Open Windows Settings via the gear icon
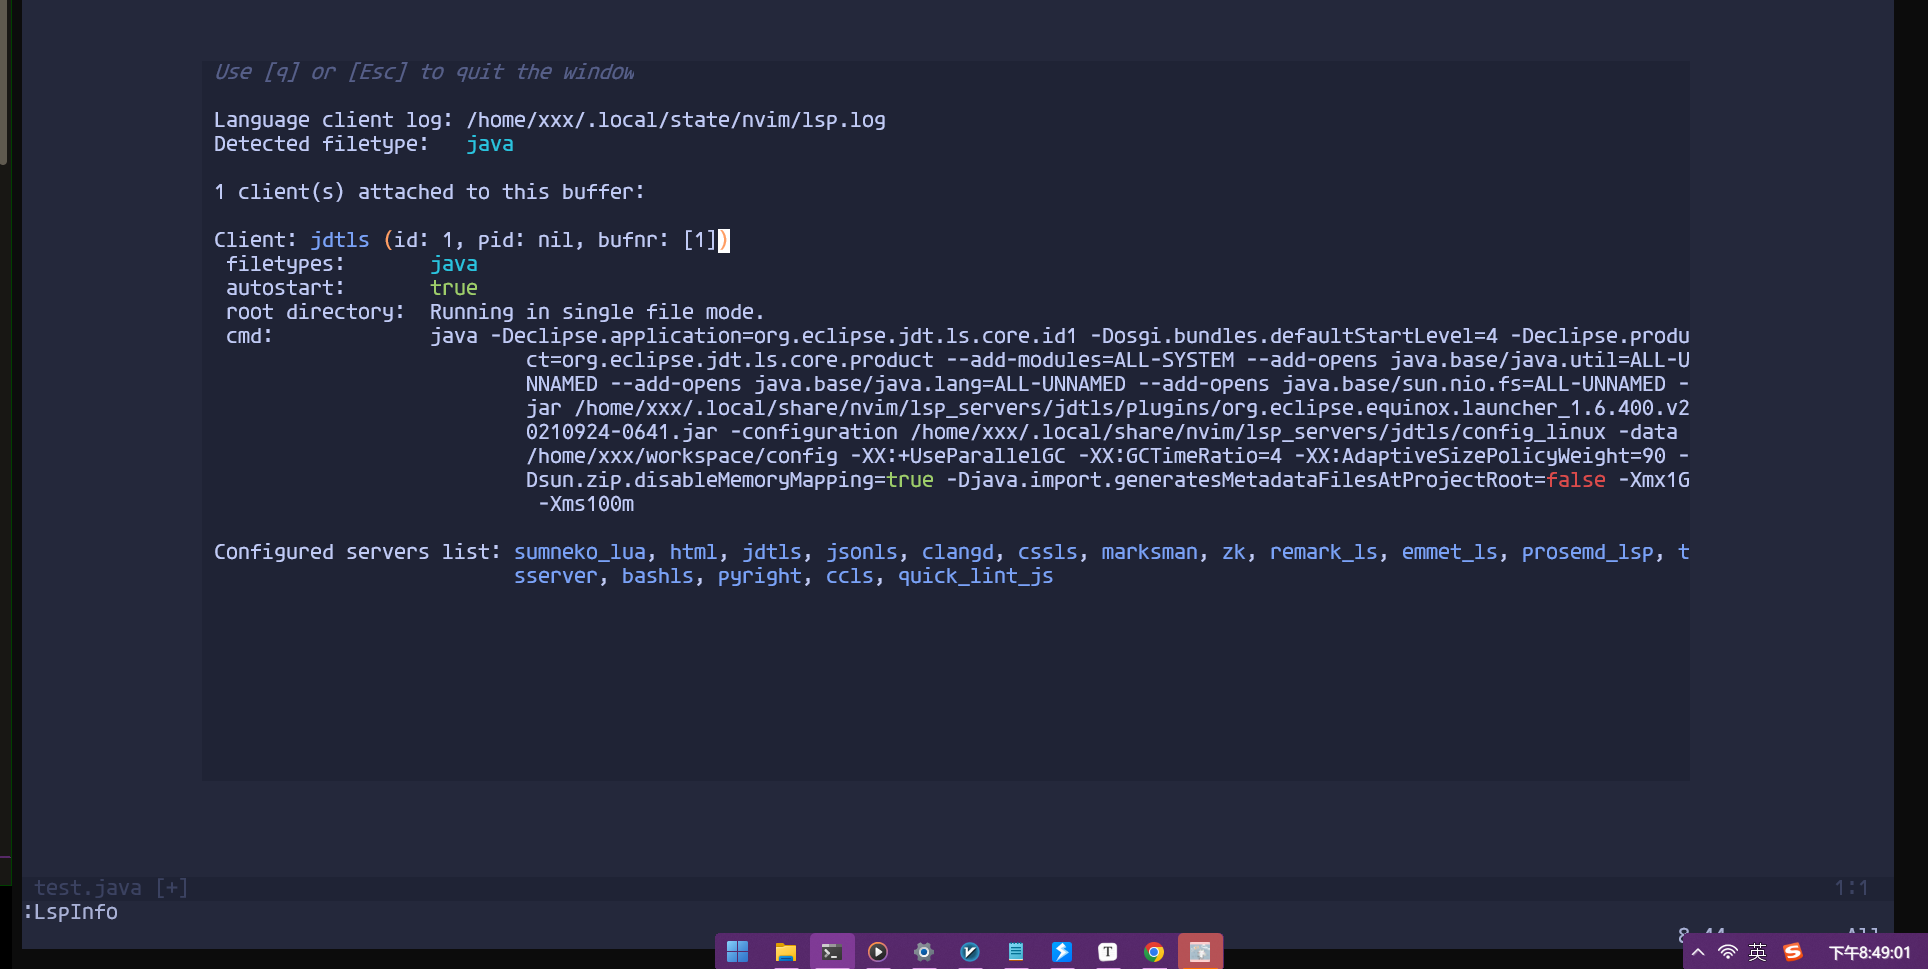 point(923,952)
